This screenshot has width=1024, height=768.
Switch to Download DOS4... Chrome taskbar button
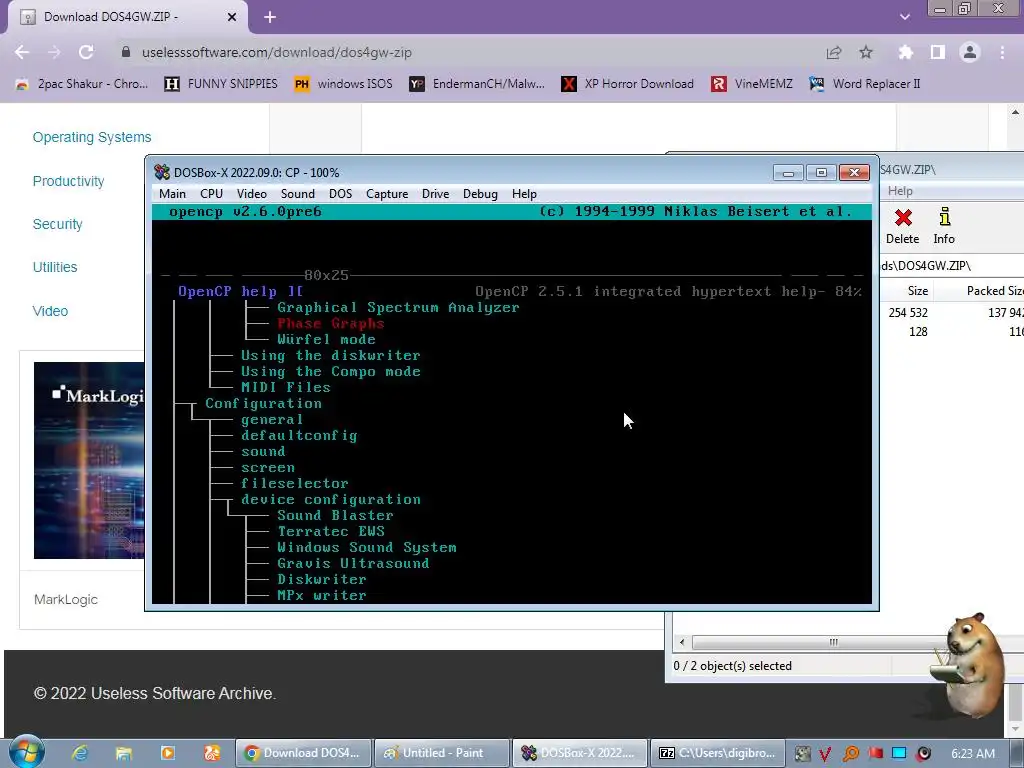coord(303,753)
